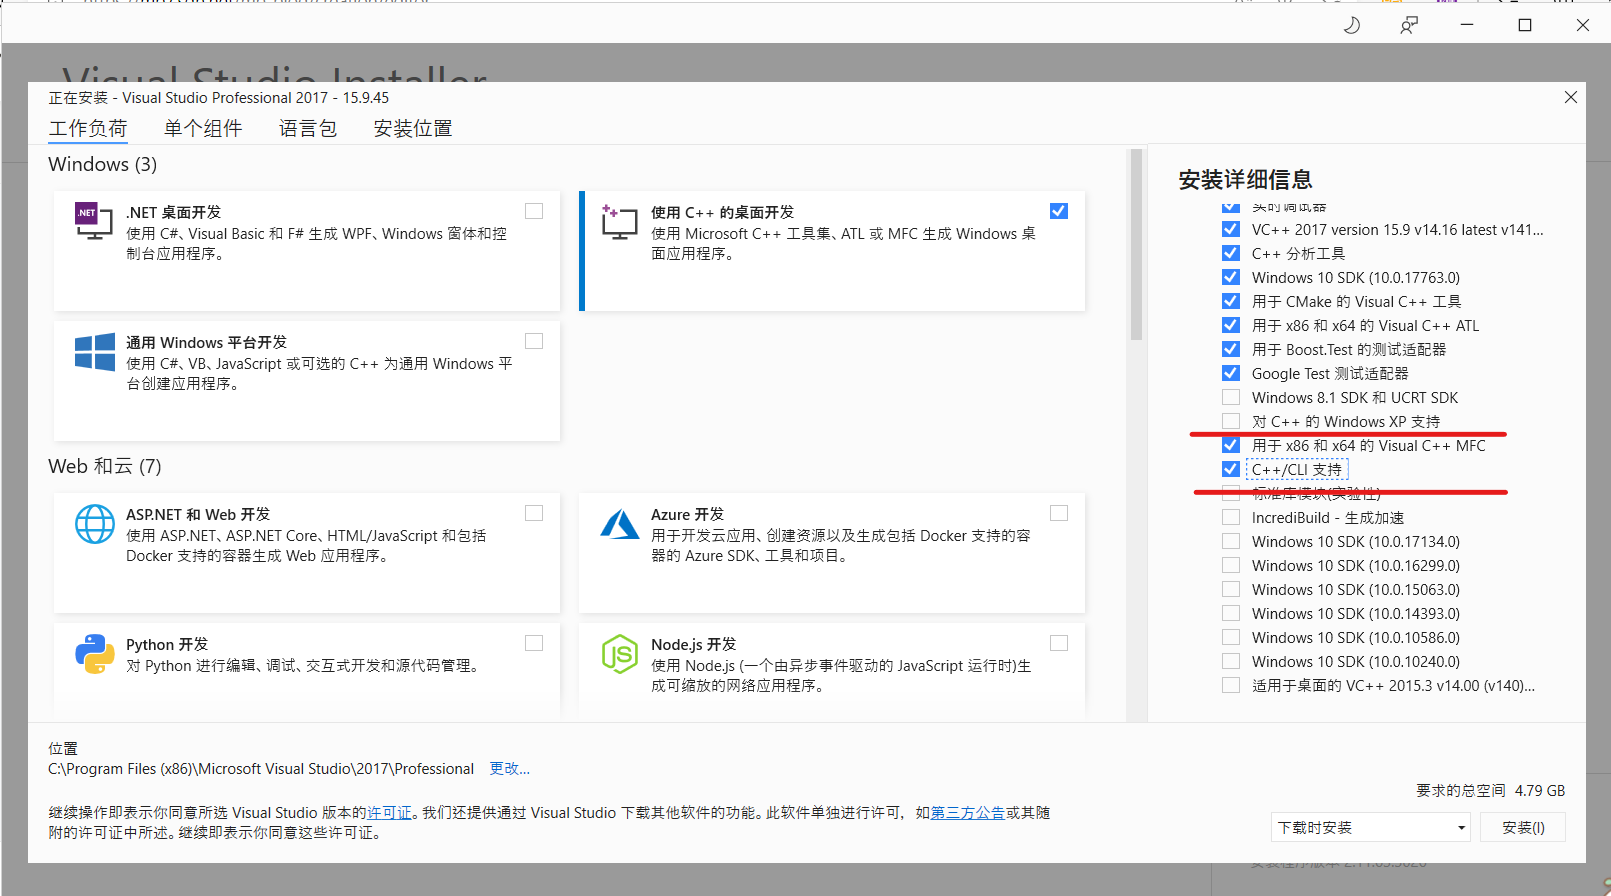Select the 使用 C++ 的桌面开发 card title
The image size is (1611, 896).
coord(722,212)
